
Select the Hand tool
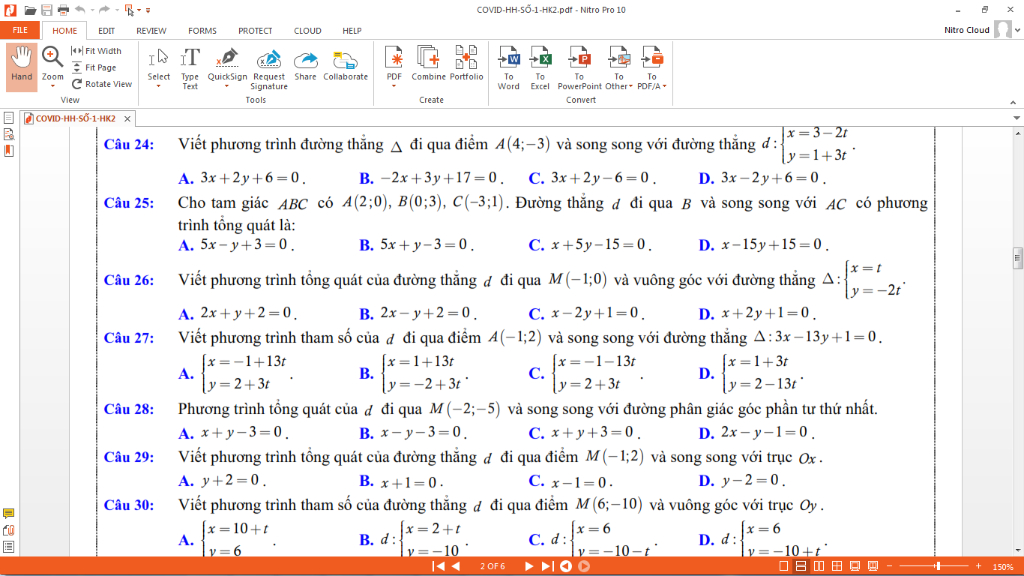[22, 65]
